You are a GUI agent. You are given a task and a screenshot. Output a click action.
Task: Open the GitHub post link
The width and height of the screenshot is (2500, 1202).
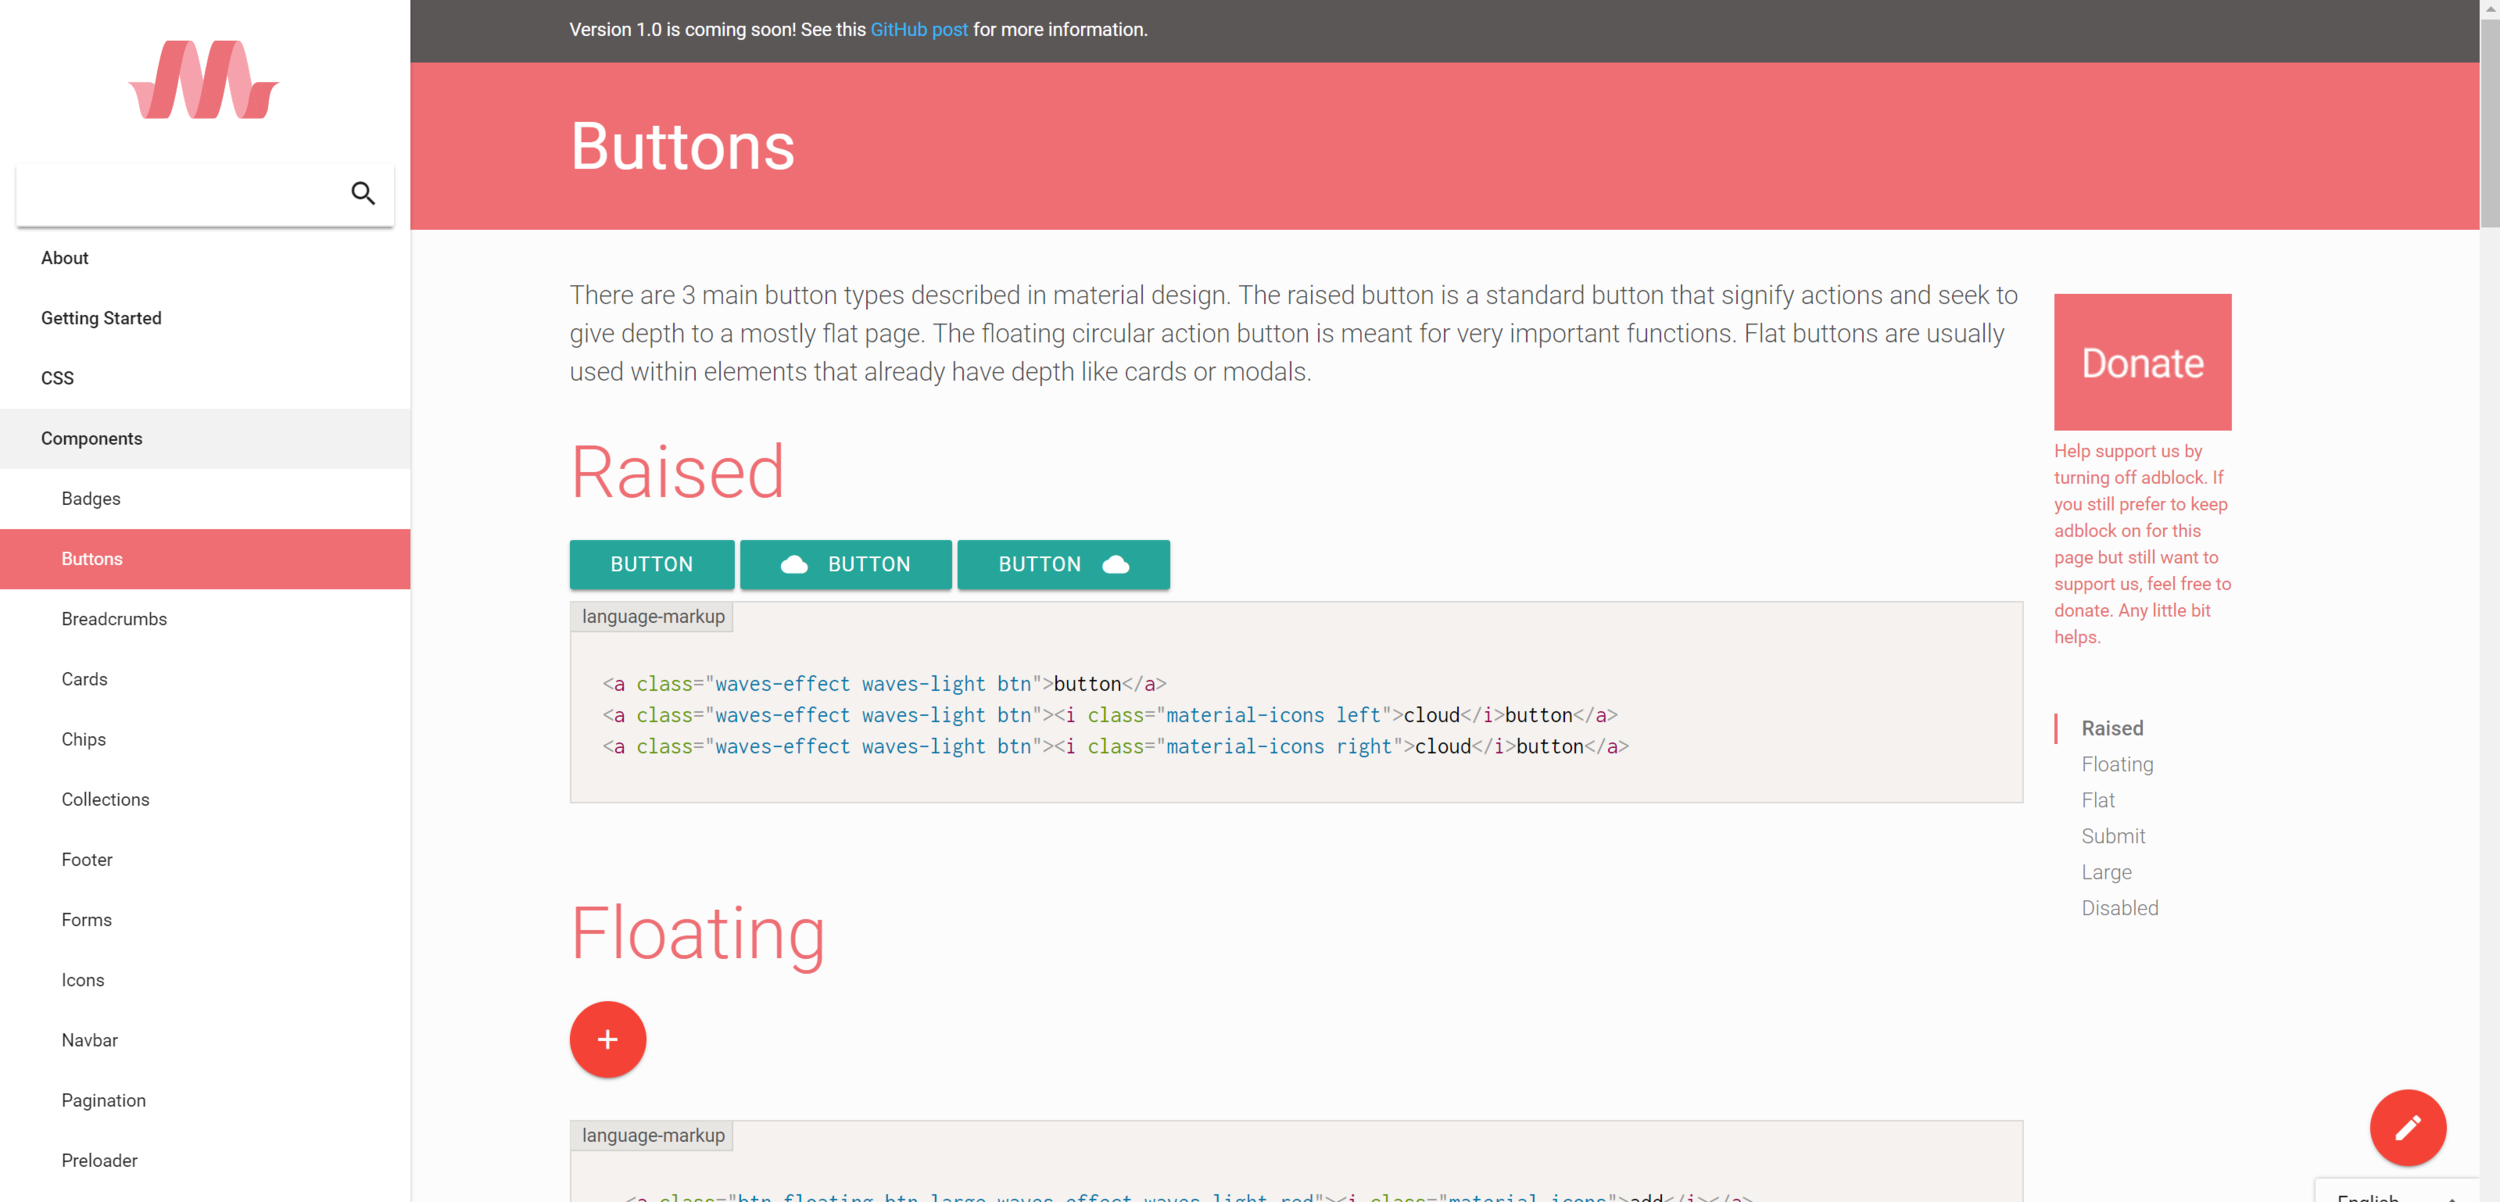pyautogui.click(x=918, y=30)
